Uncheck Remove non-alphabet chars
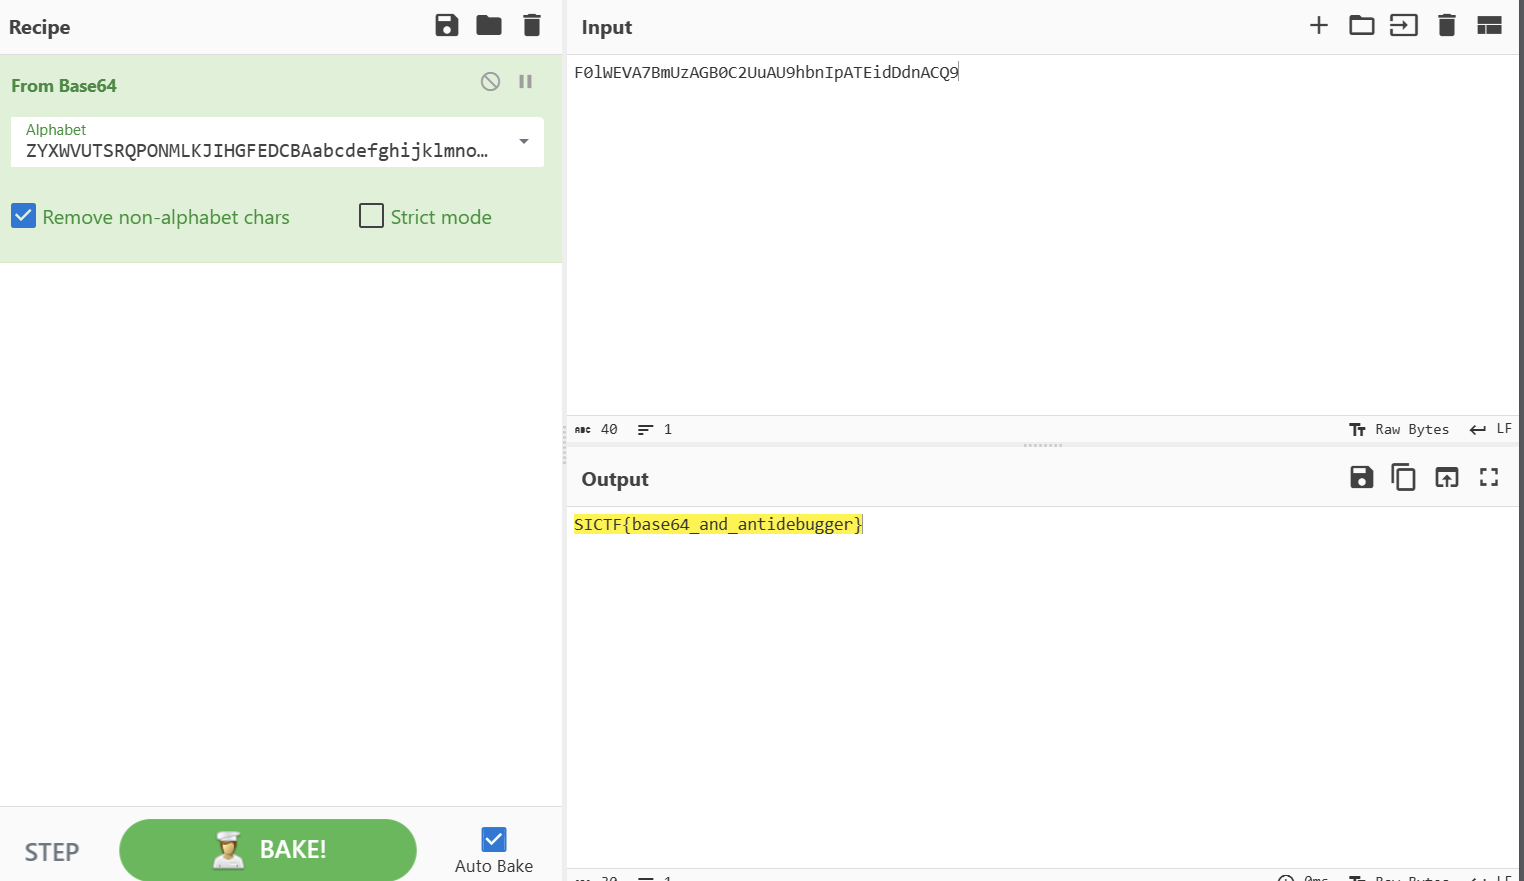 coord(24,216)
